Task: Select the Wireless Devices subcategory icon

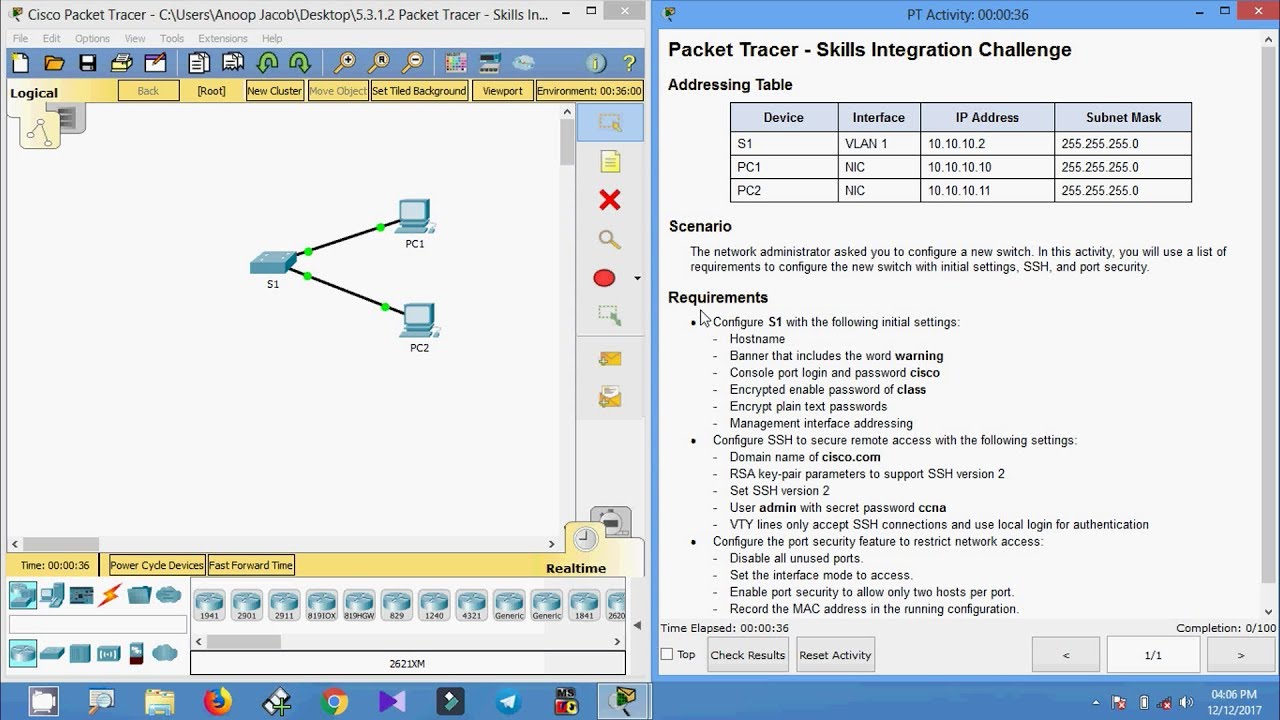Action: (x=108, y=654)
